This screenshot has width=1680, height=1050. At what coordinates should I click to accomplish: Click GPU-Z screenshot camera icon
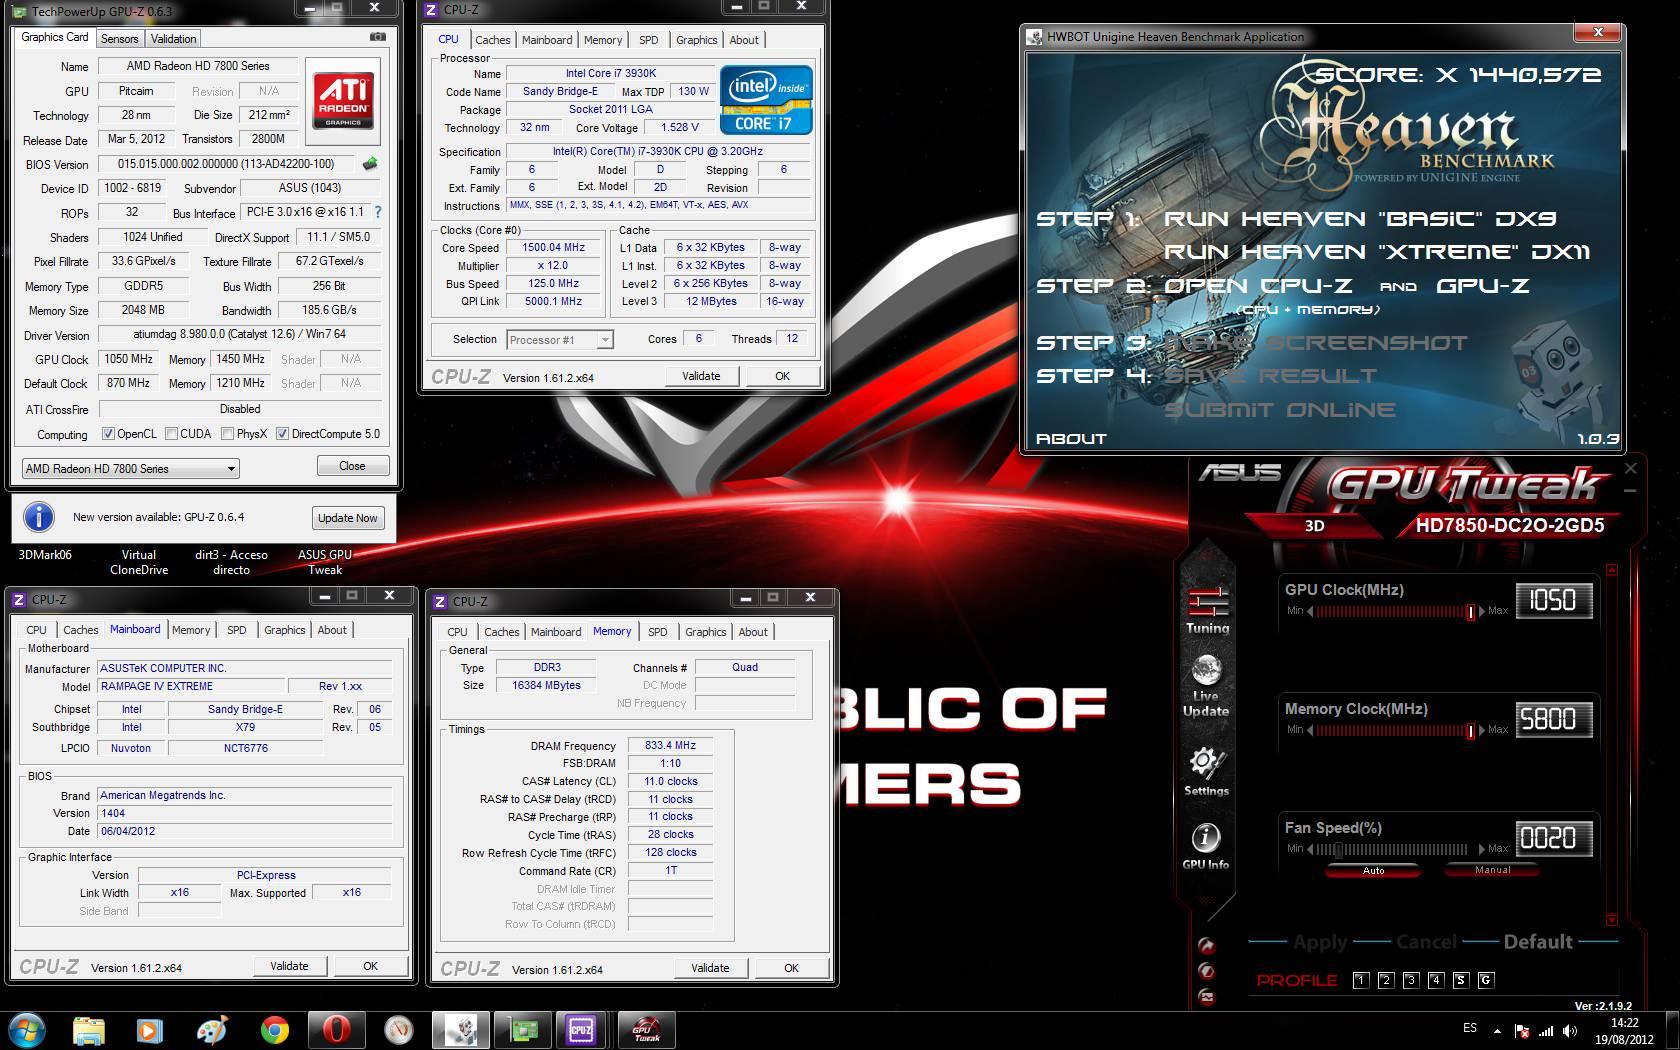pyautogui.click(x=377, y=37)
